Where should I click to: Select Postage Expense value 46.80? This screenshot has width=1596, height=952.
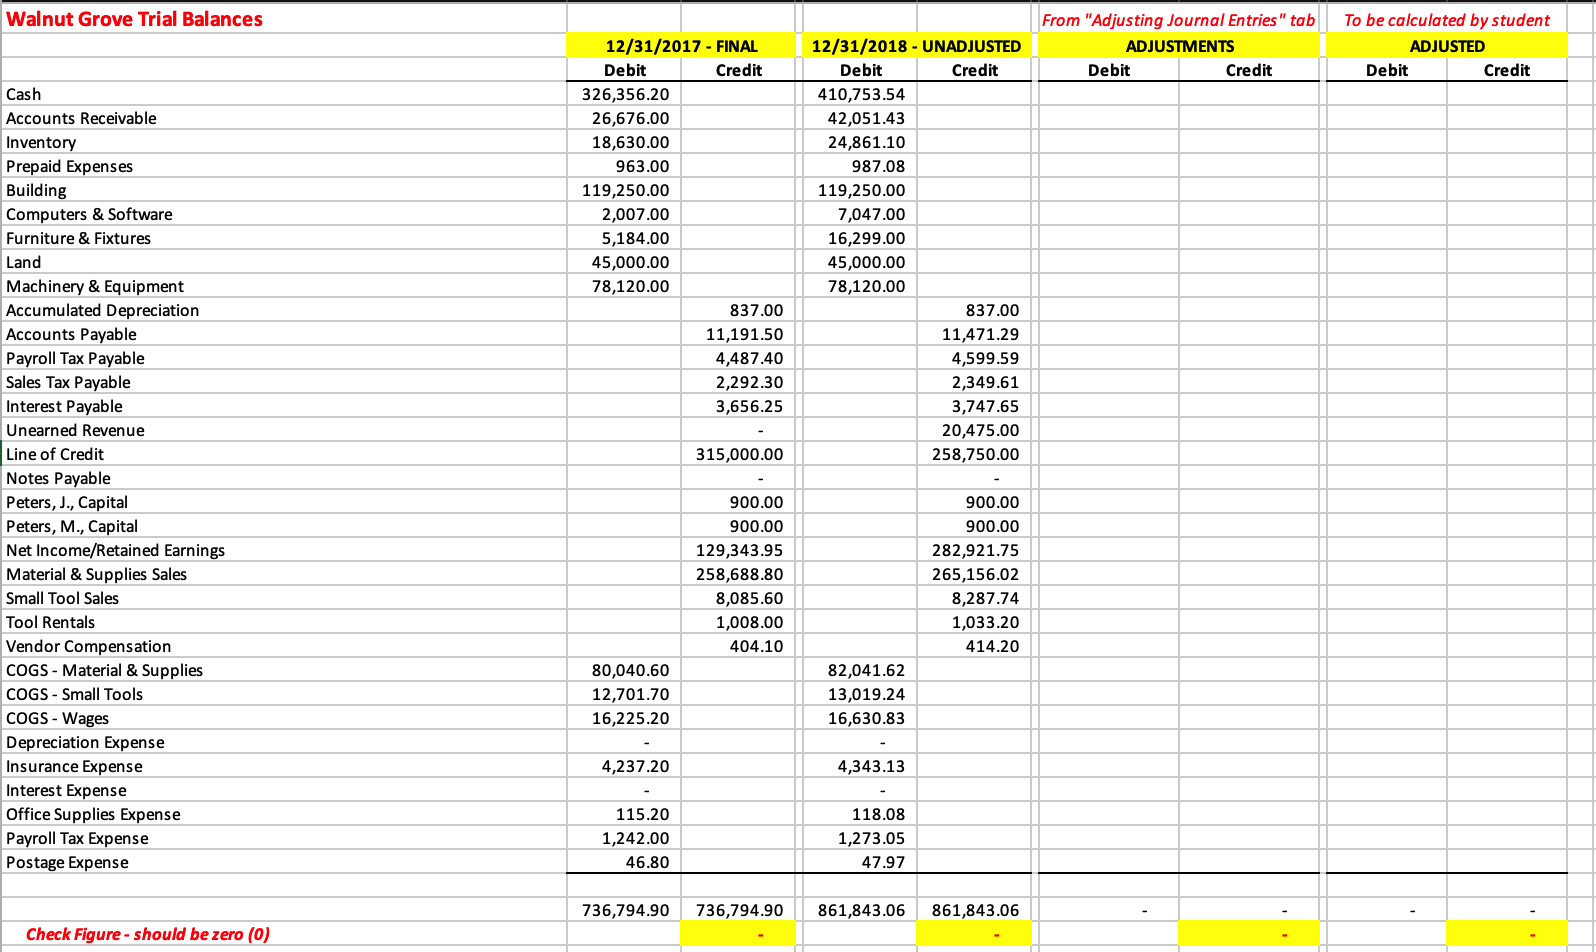624,862
